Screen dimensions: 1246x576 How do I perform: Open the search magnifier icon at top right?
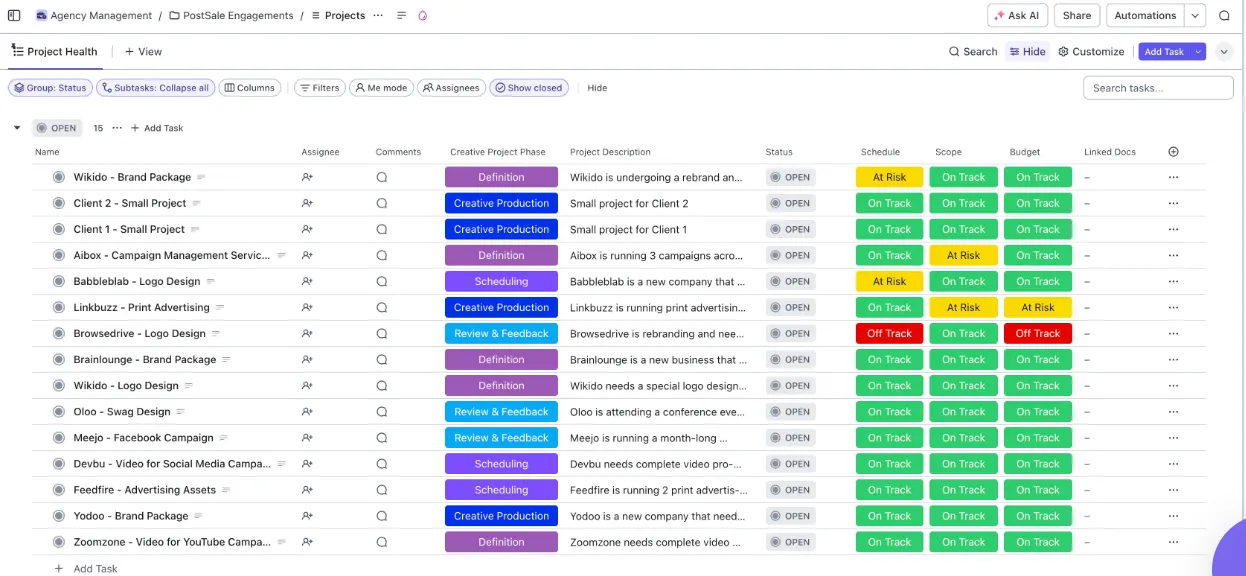[1225, 15]
